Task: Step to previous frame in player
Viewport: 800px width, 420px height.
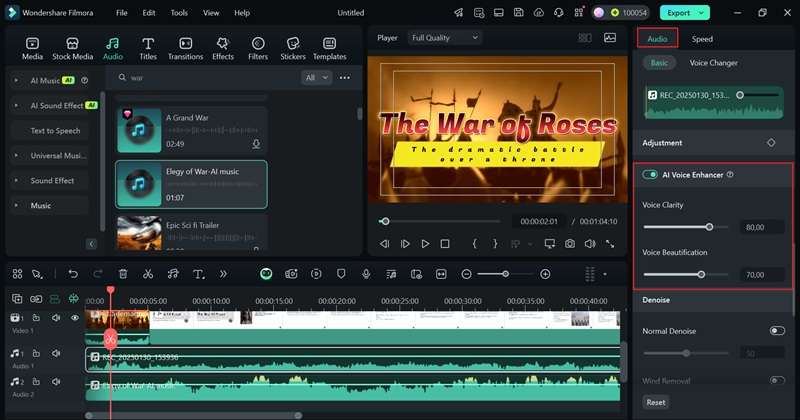Action: pos(384,244)
